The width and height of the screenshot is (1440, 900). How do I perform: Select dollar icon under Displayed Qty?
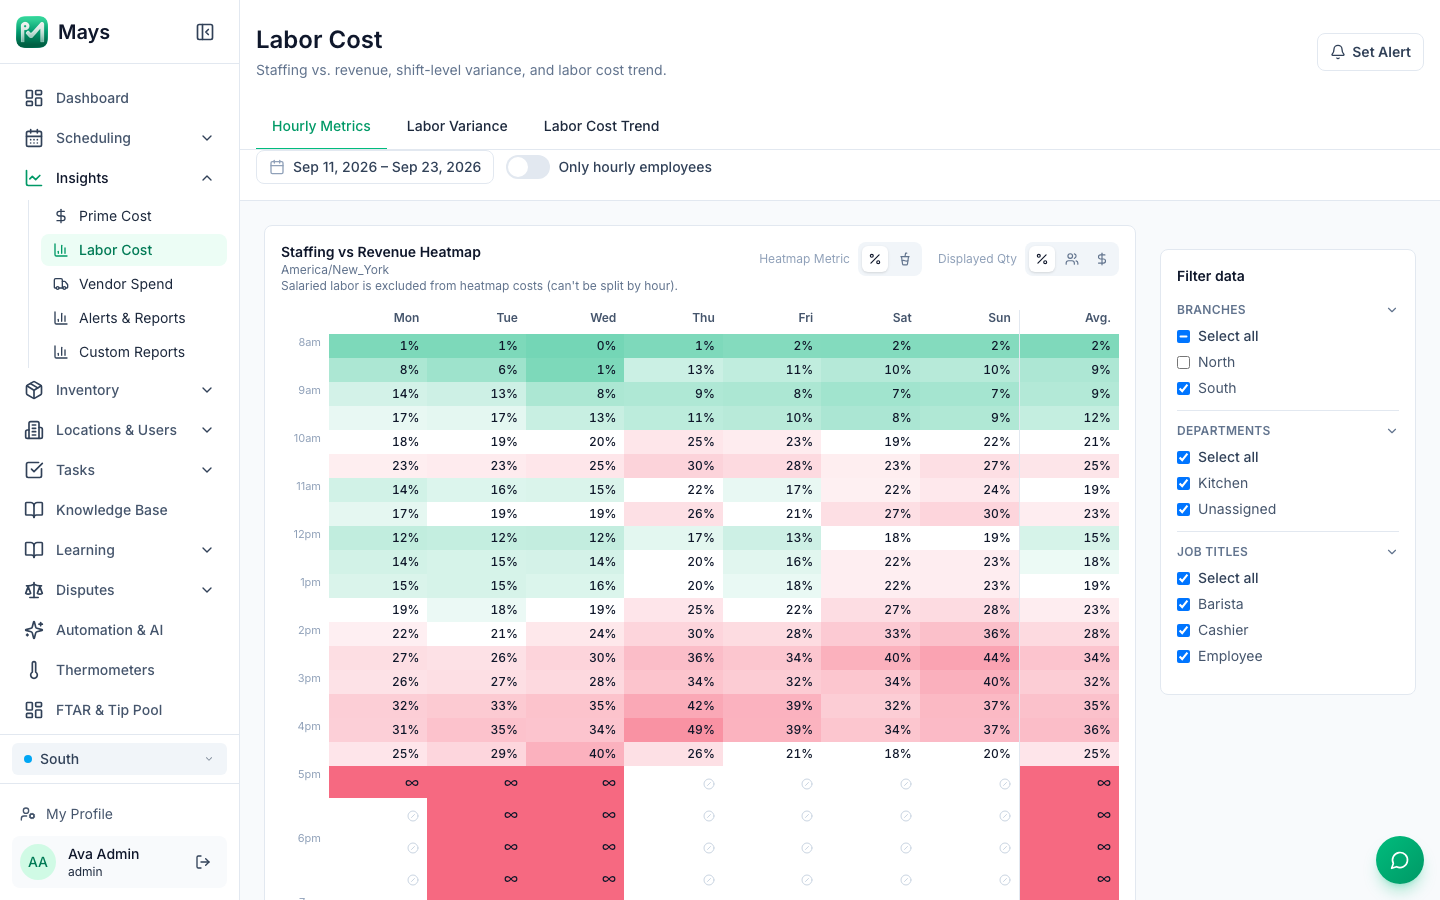[x=1102, y=259]
